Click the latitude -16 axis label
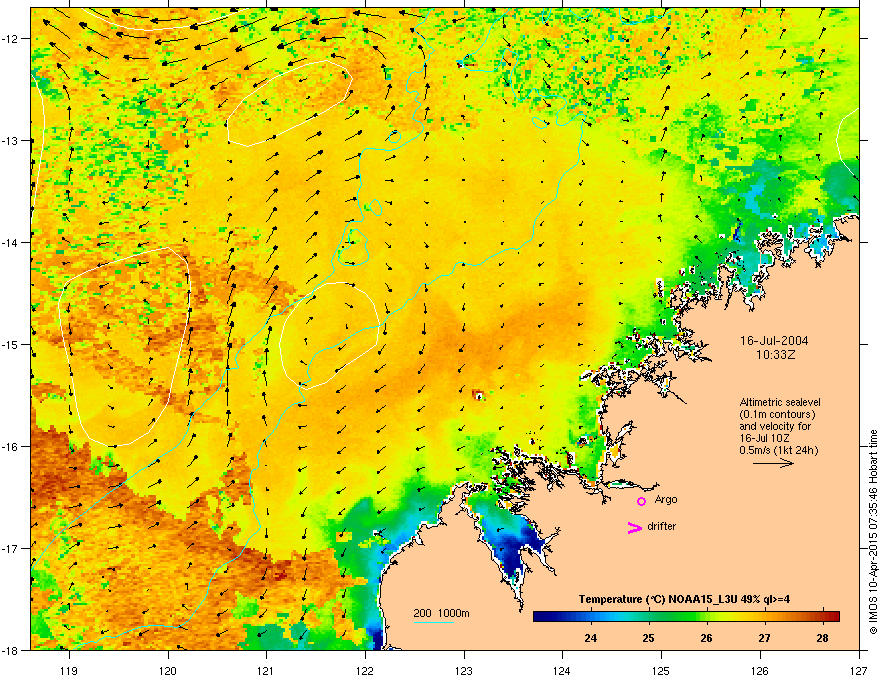The image size is (880, 680). [10, 447]
